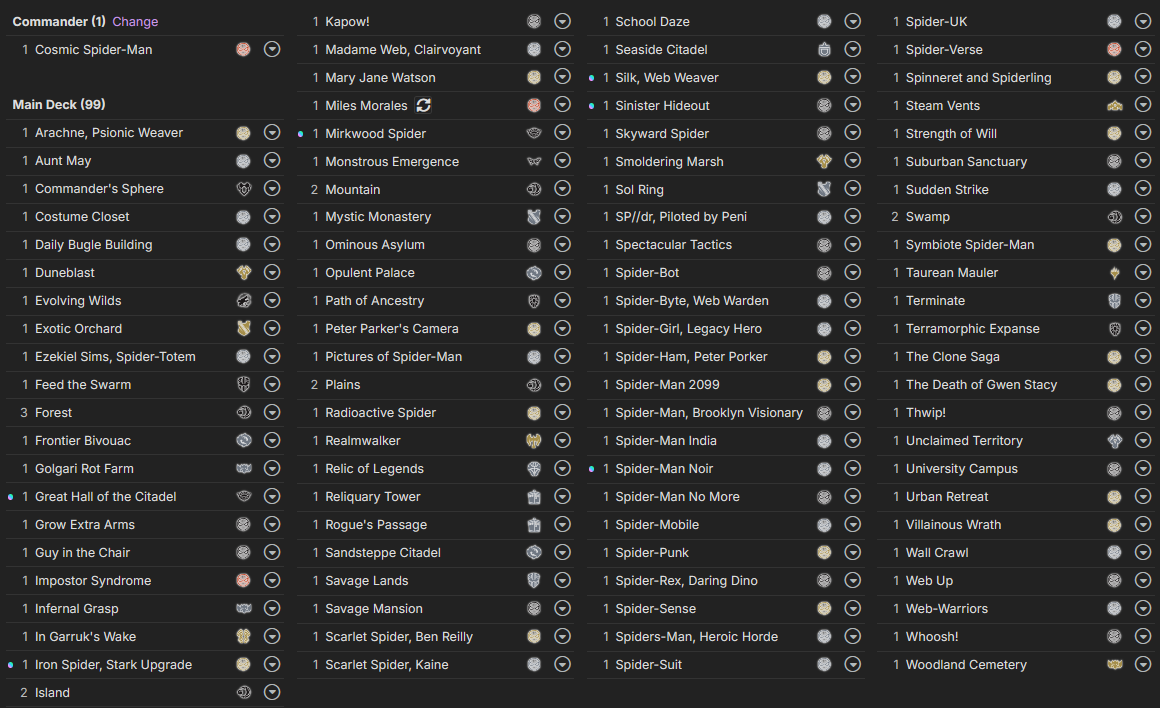This screenshot has width=1160, height=708.
Task: Select the Spiders-Man, Heroic Horde card
Action: (x=696, y=636)
